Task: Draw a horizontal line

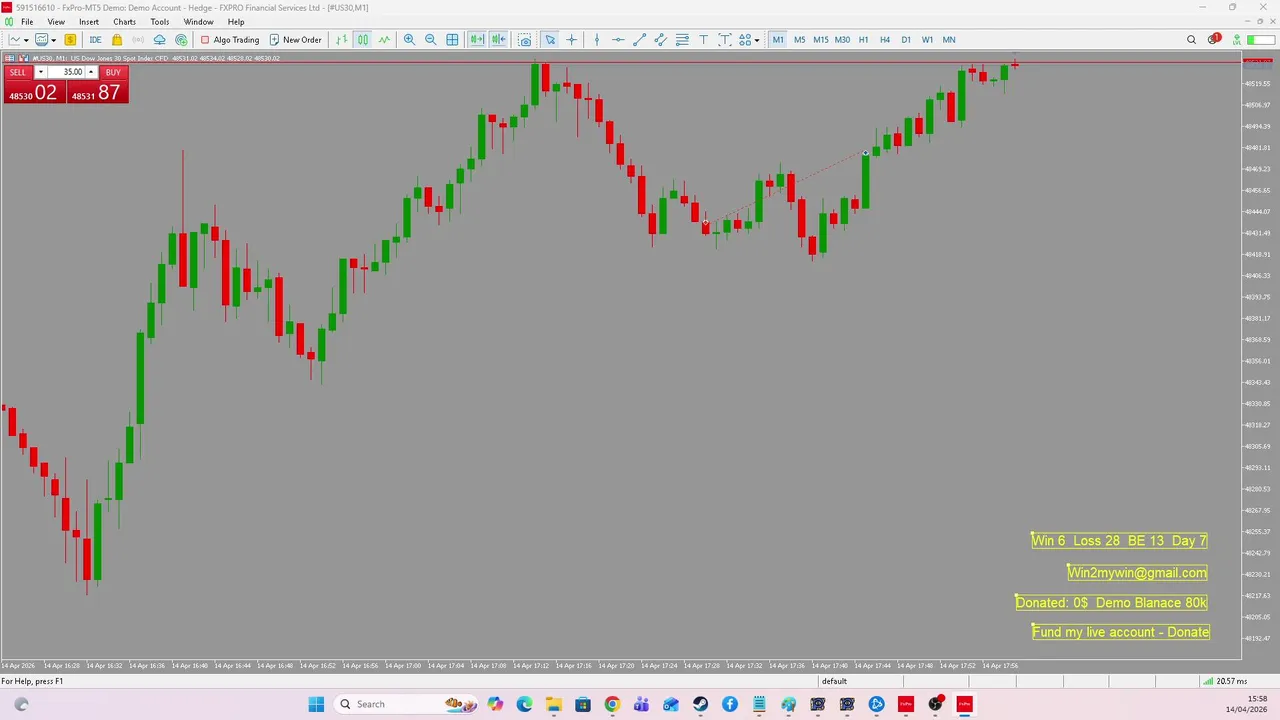Action: (618, 40)
